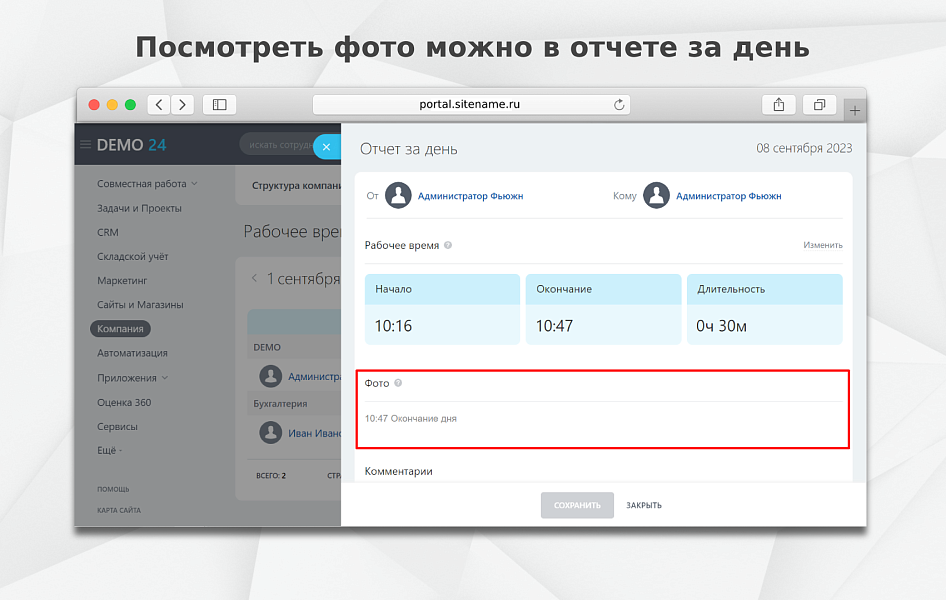Open Автоматизация in the sidebar

pyautogui.click(x=132, y=353)
